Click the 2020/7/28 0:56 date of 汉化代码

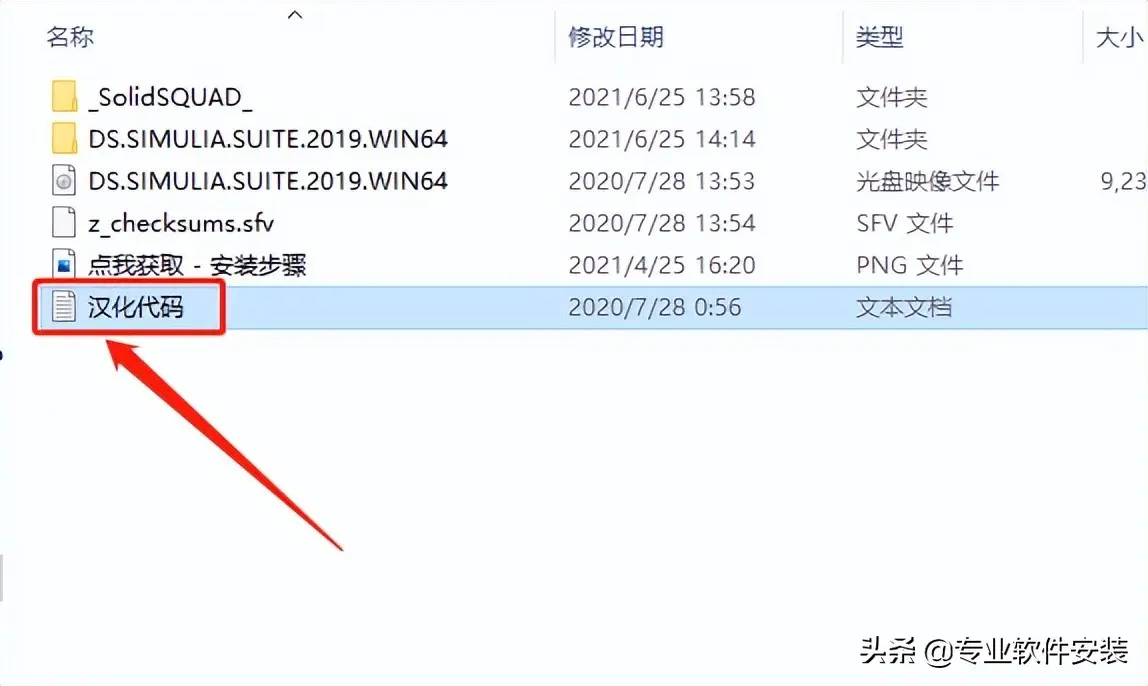(x=655, y=307)
